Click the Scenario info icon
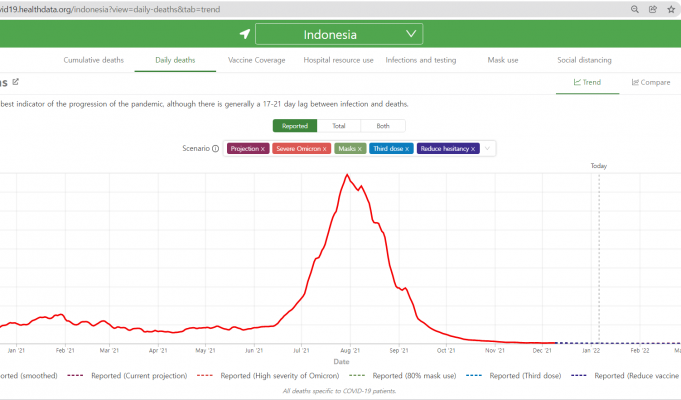 215,149
